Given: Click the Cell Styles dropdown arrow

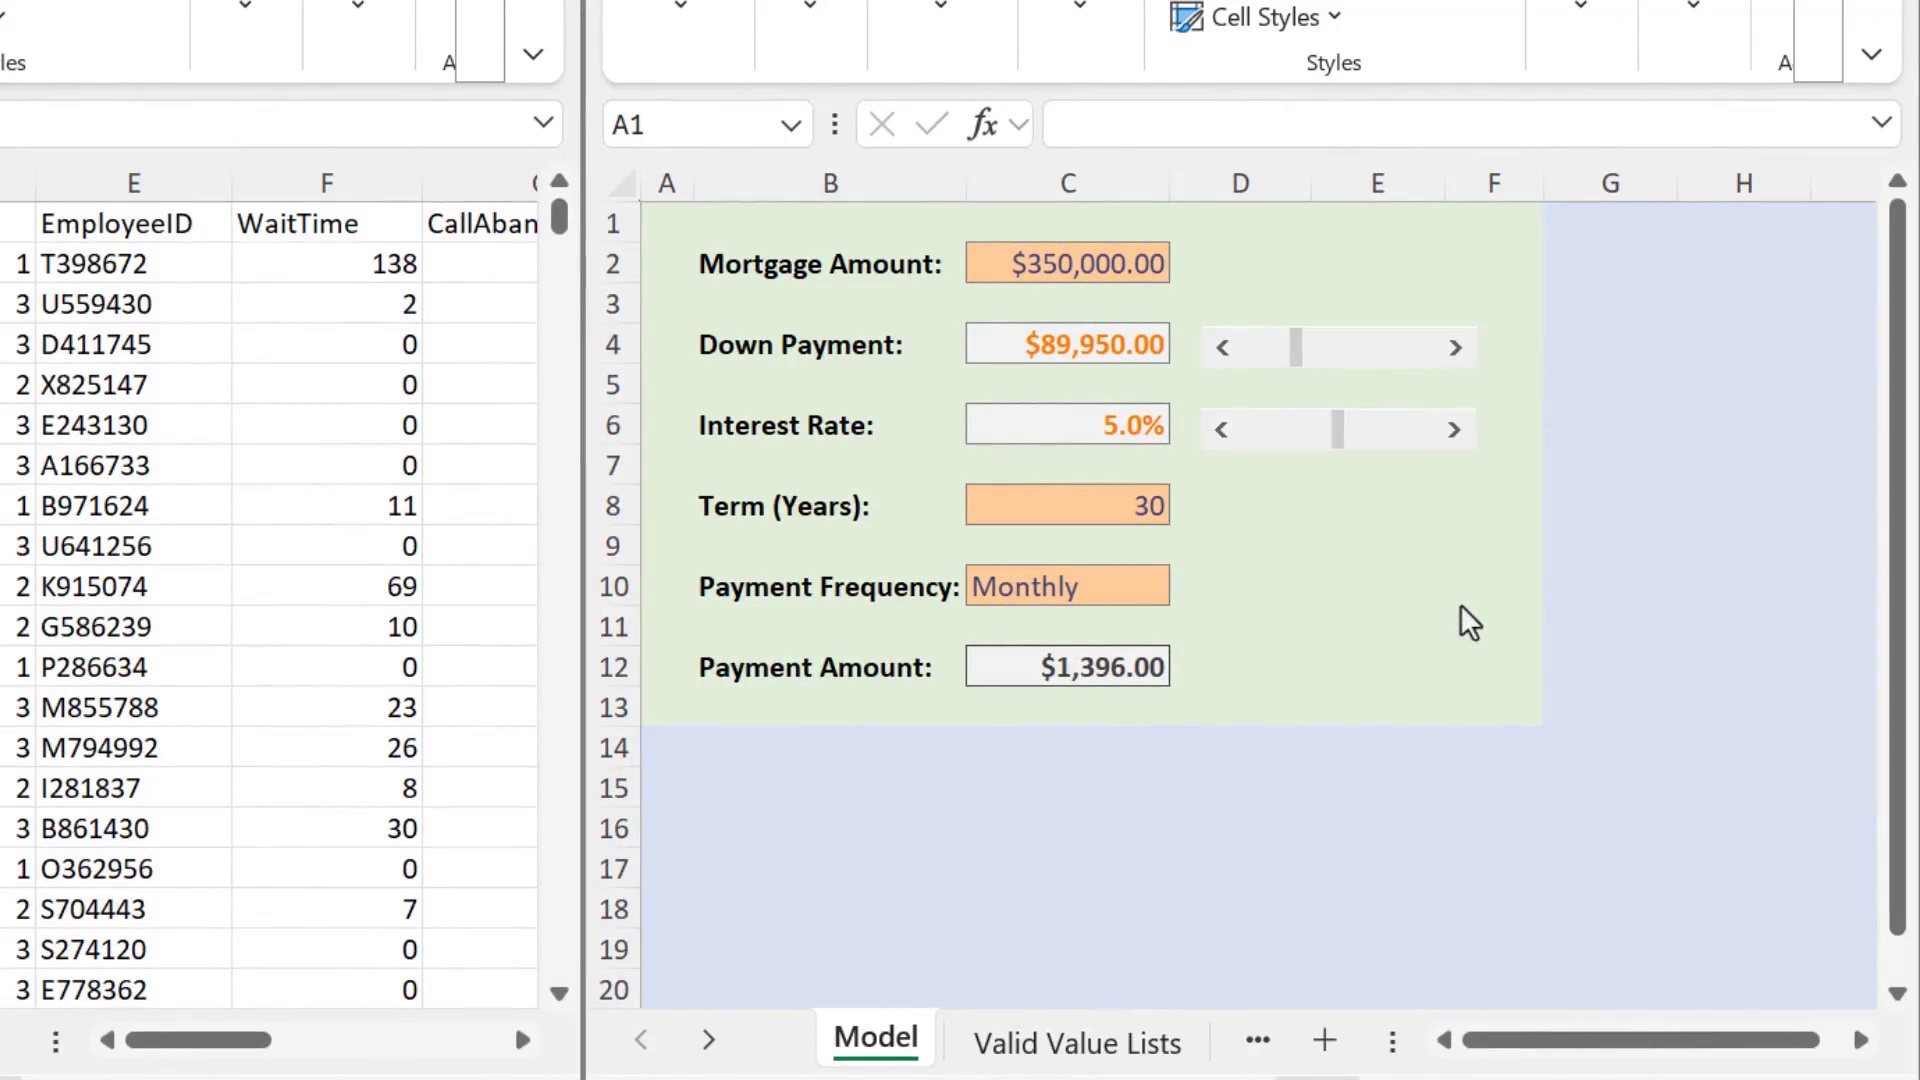Looking at the screenshot, I should coord(1336,17).
